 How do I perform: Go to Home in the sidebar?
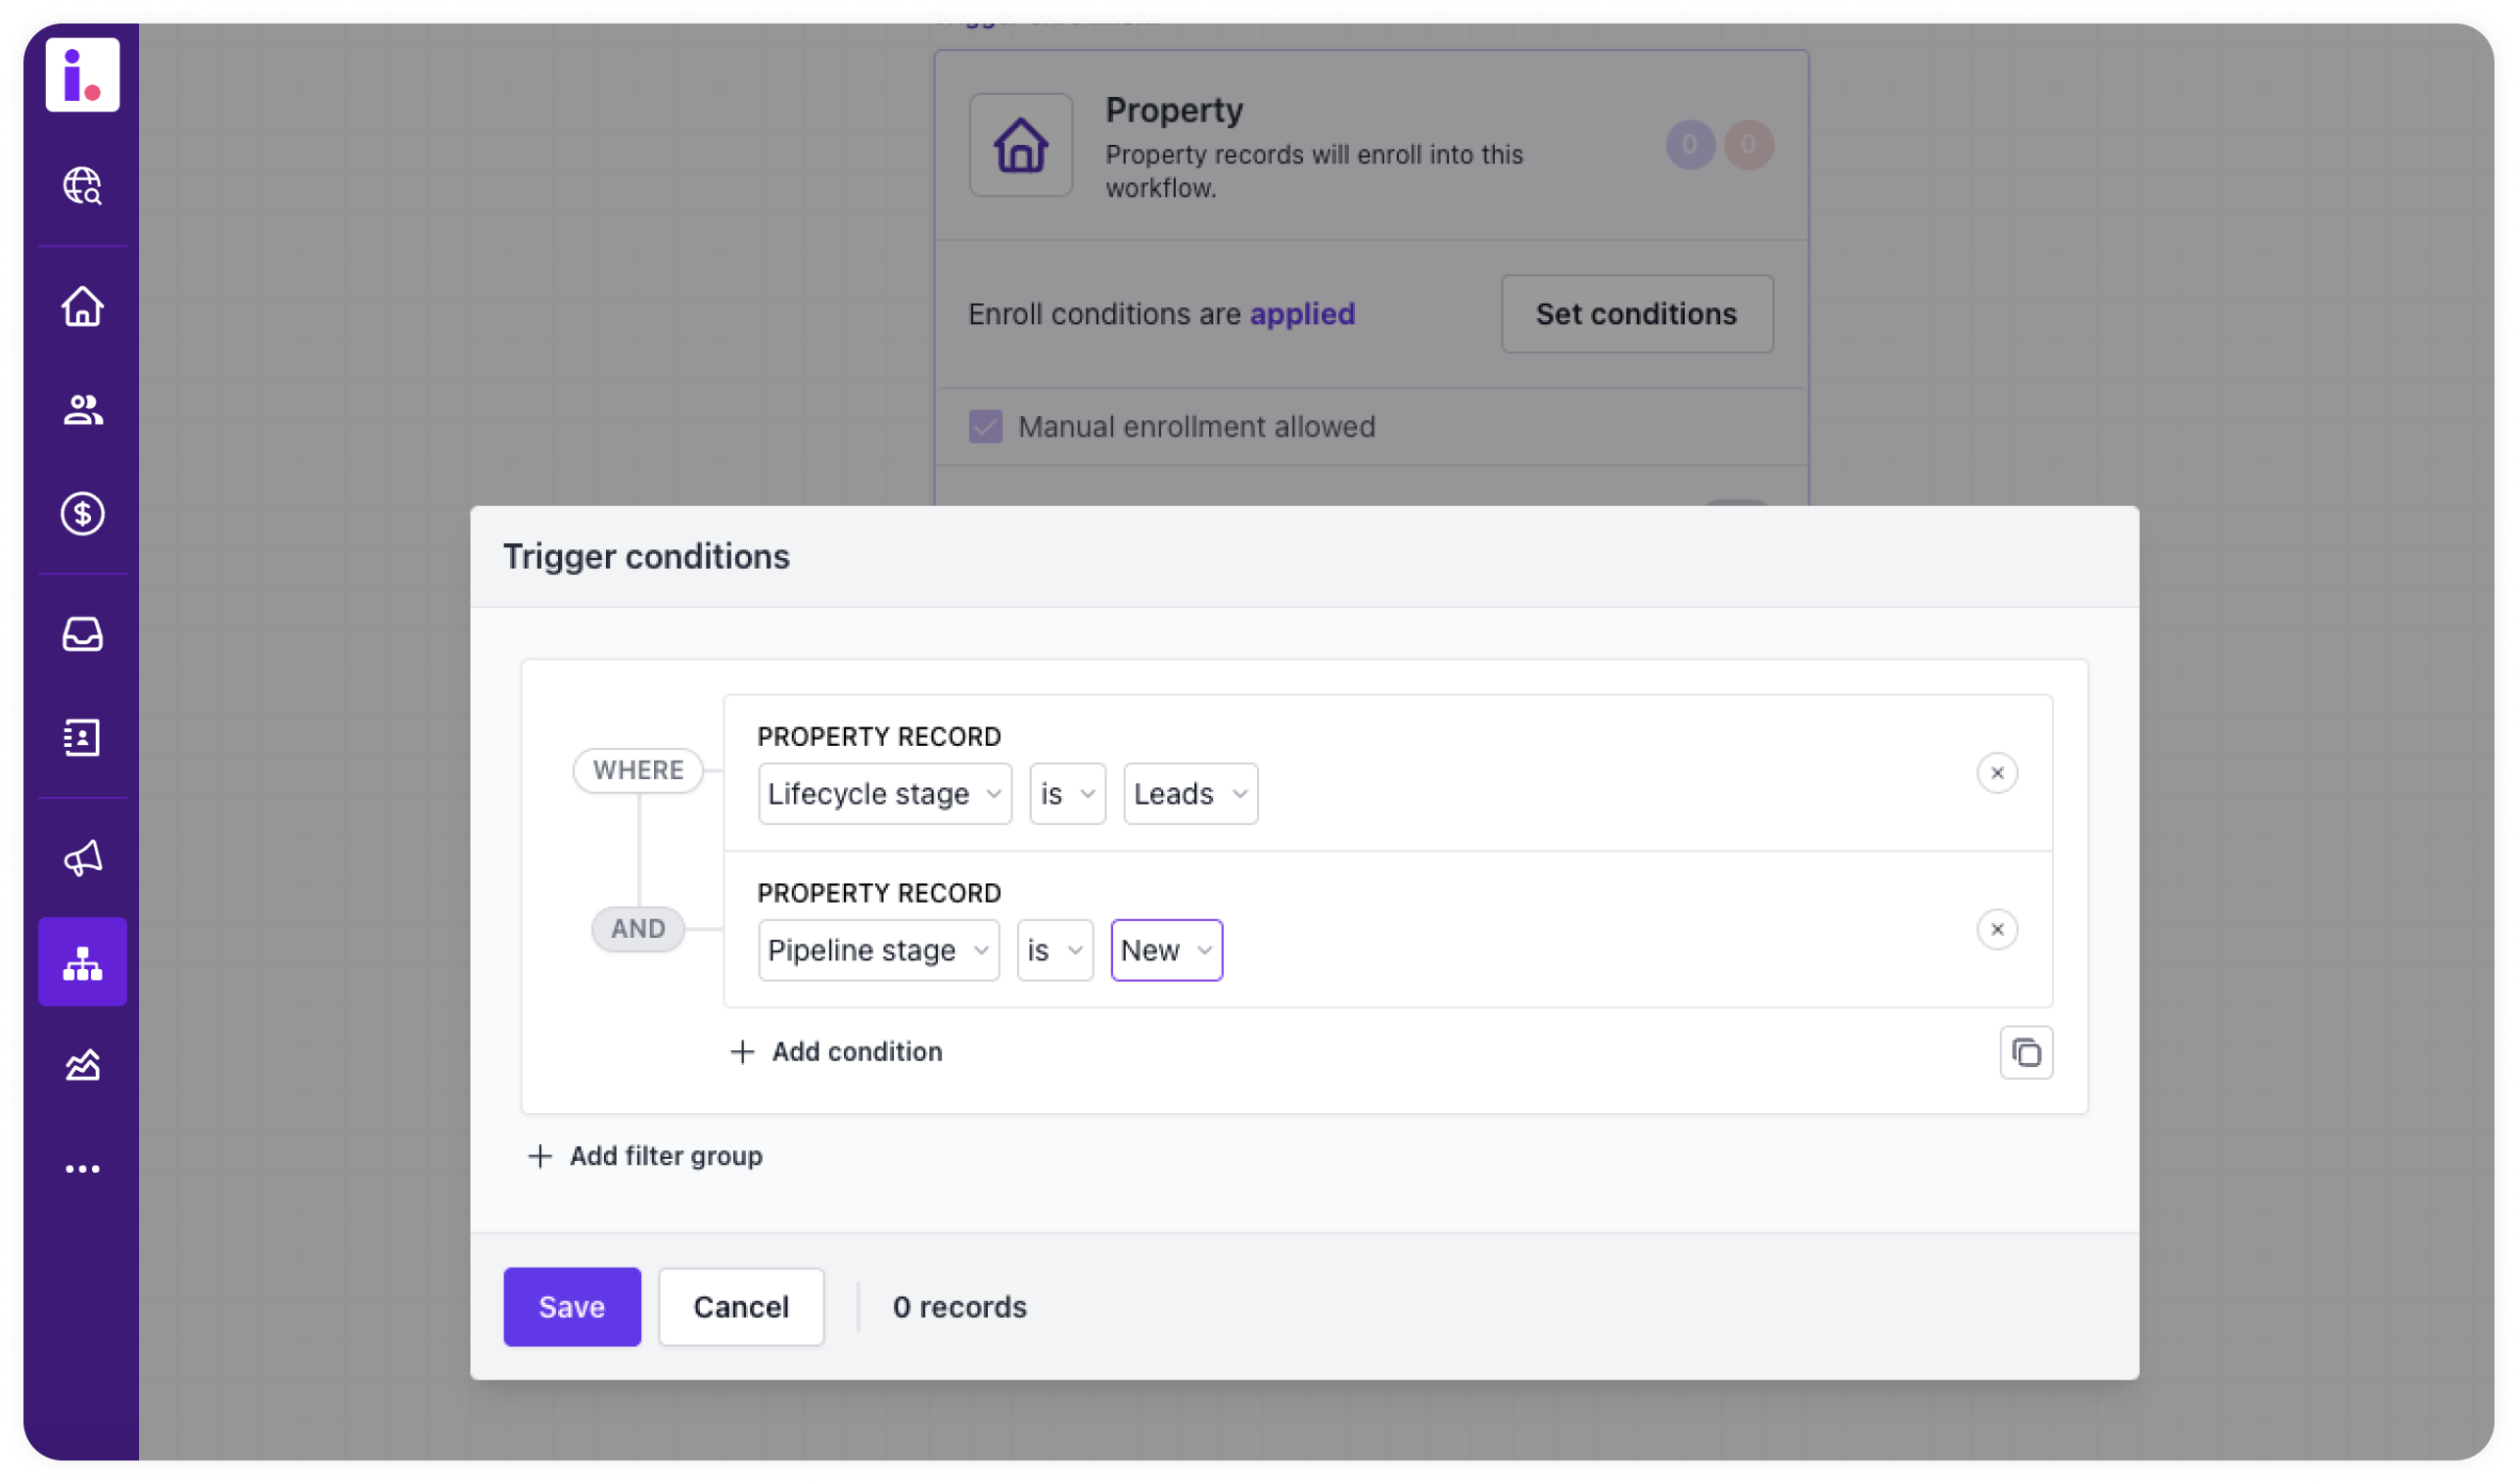(82, 307)
